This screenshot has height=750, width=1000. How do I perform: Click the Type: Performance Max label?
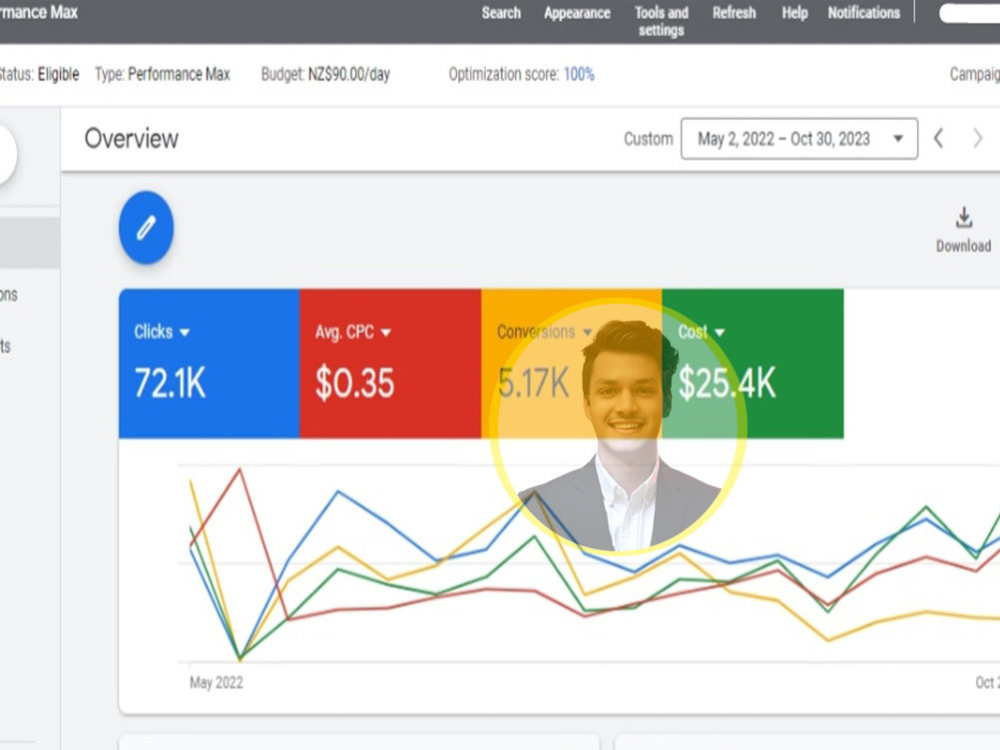[x=163, y=75]
